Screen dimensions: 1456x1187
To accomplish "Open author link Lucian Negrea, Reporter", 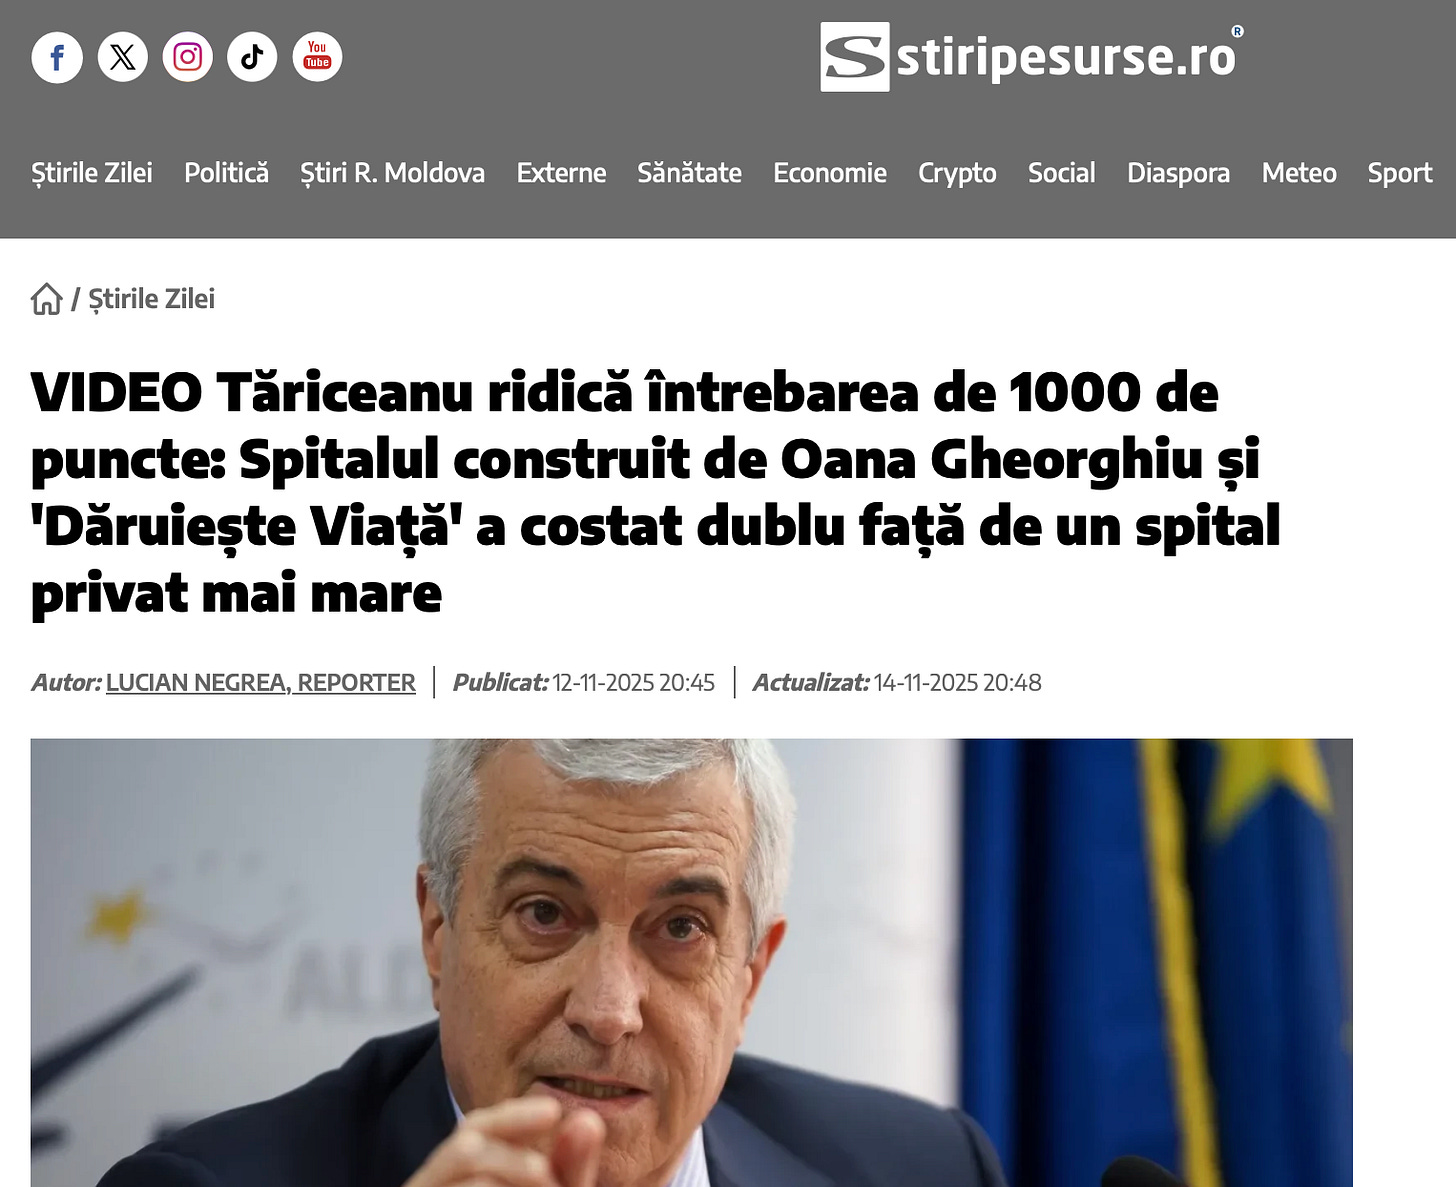I will coord(261,683).
